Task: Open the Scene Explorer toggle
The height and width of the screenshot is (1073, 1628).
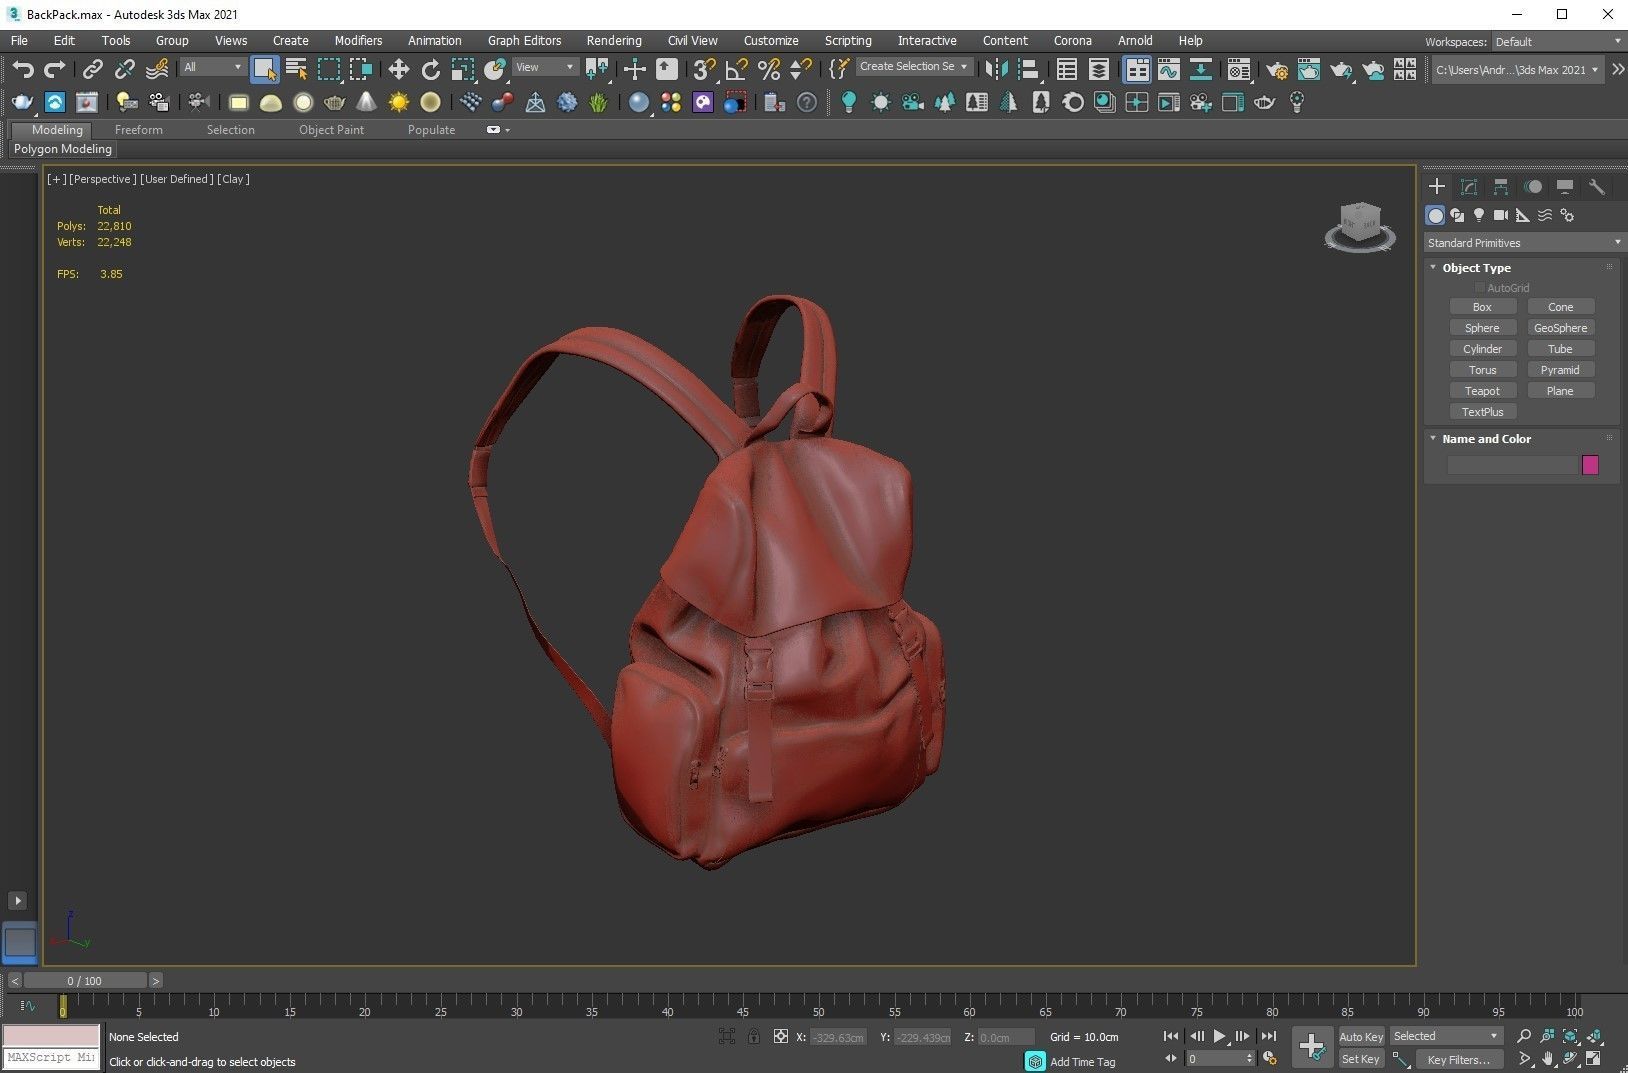Action: tap(1067, 69)
